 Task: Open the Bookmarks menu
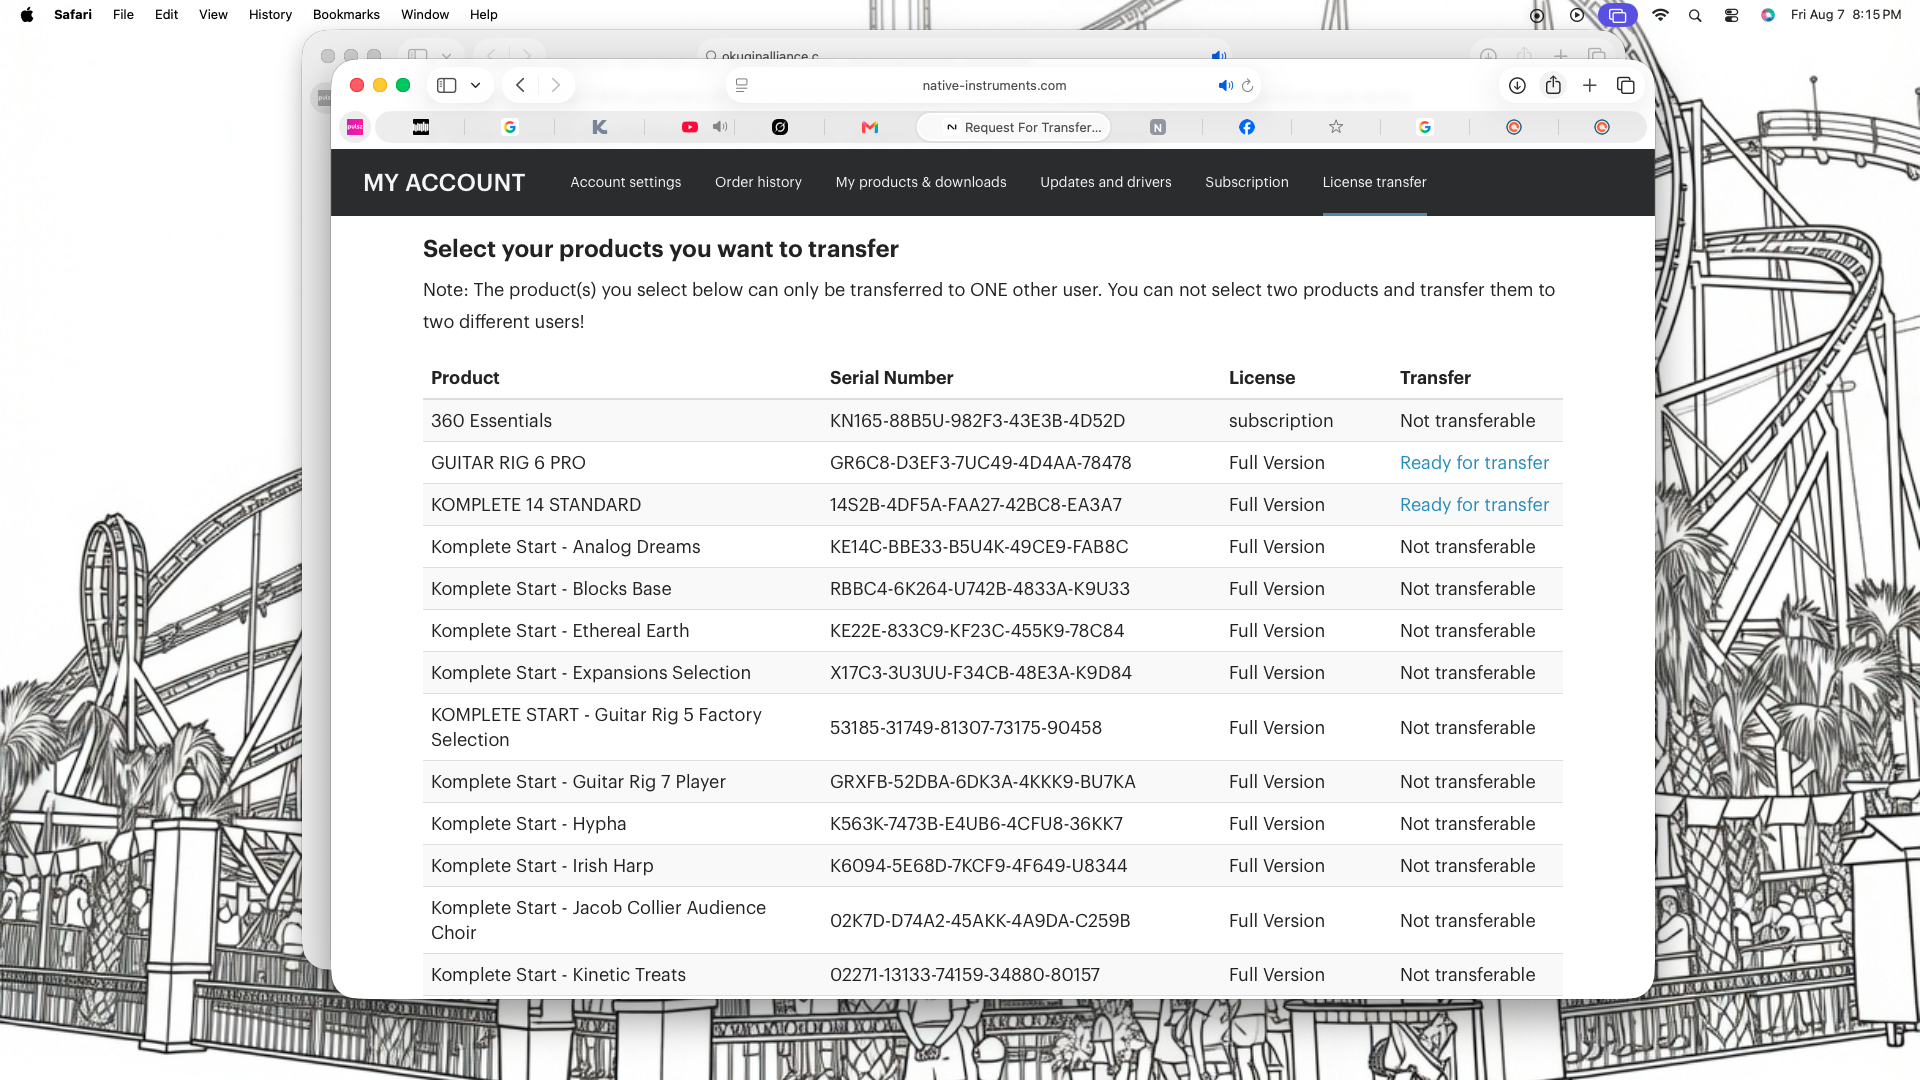tap(346, 15)
